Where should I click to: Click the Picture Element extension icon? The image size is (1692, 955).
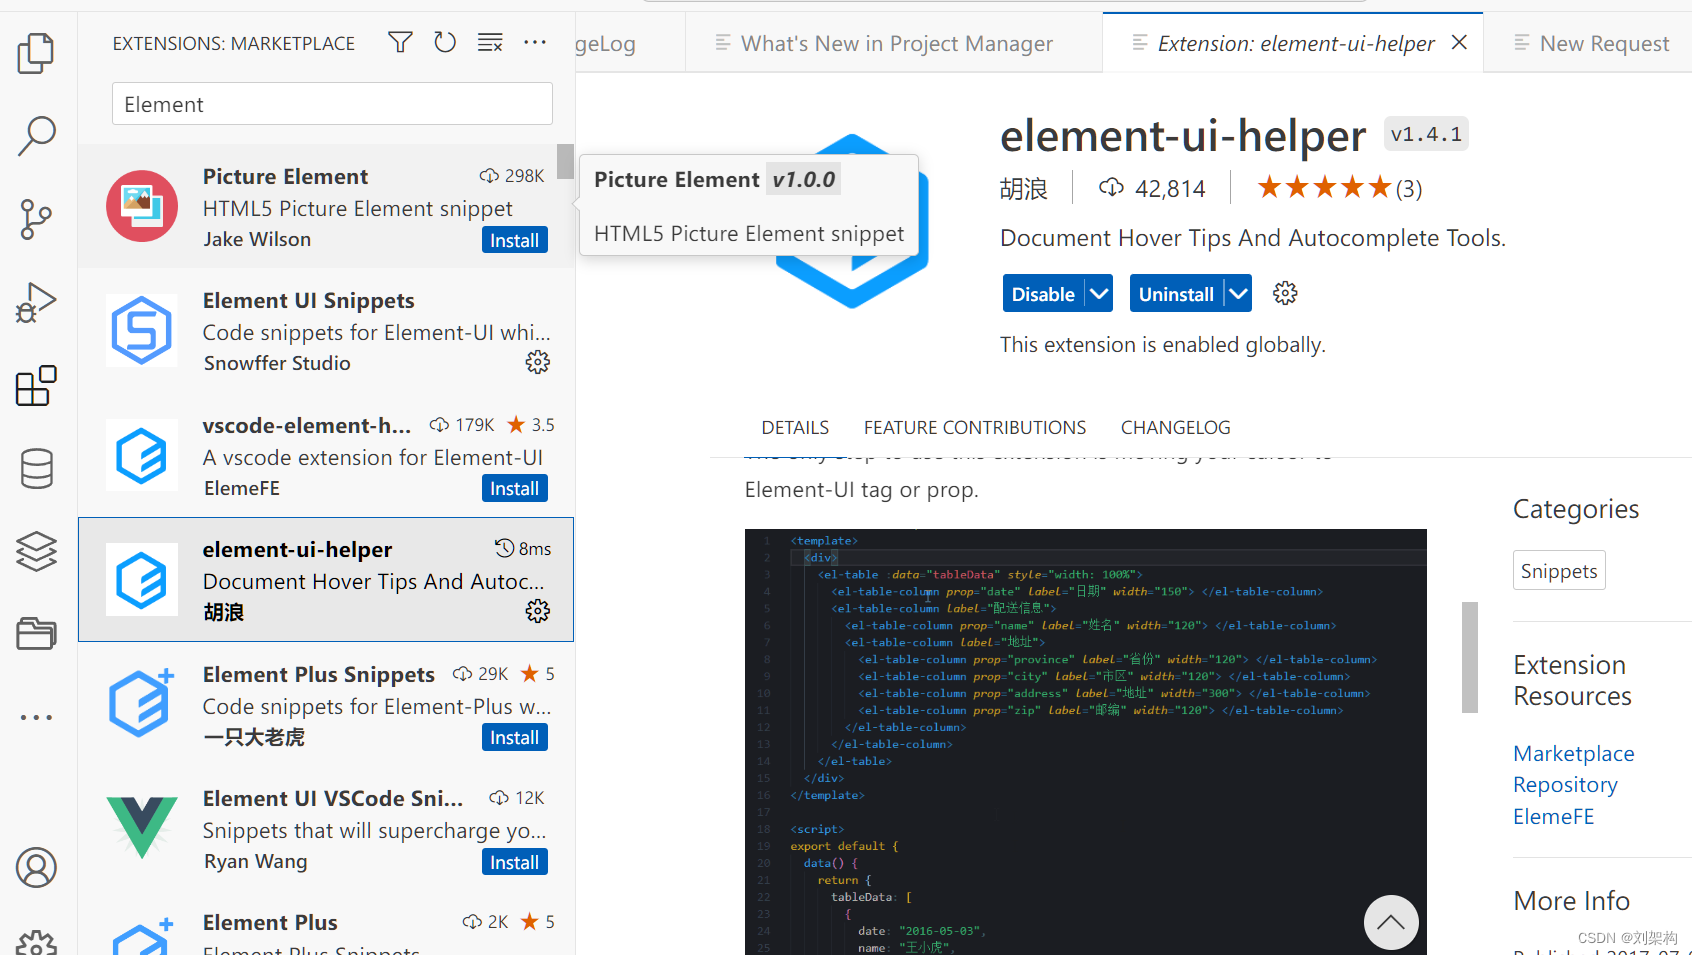[142, 206]
